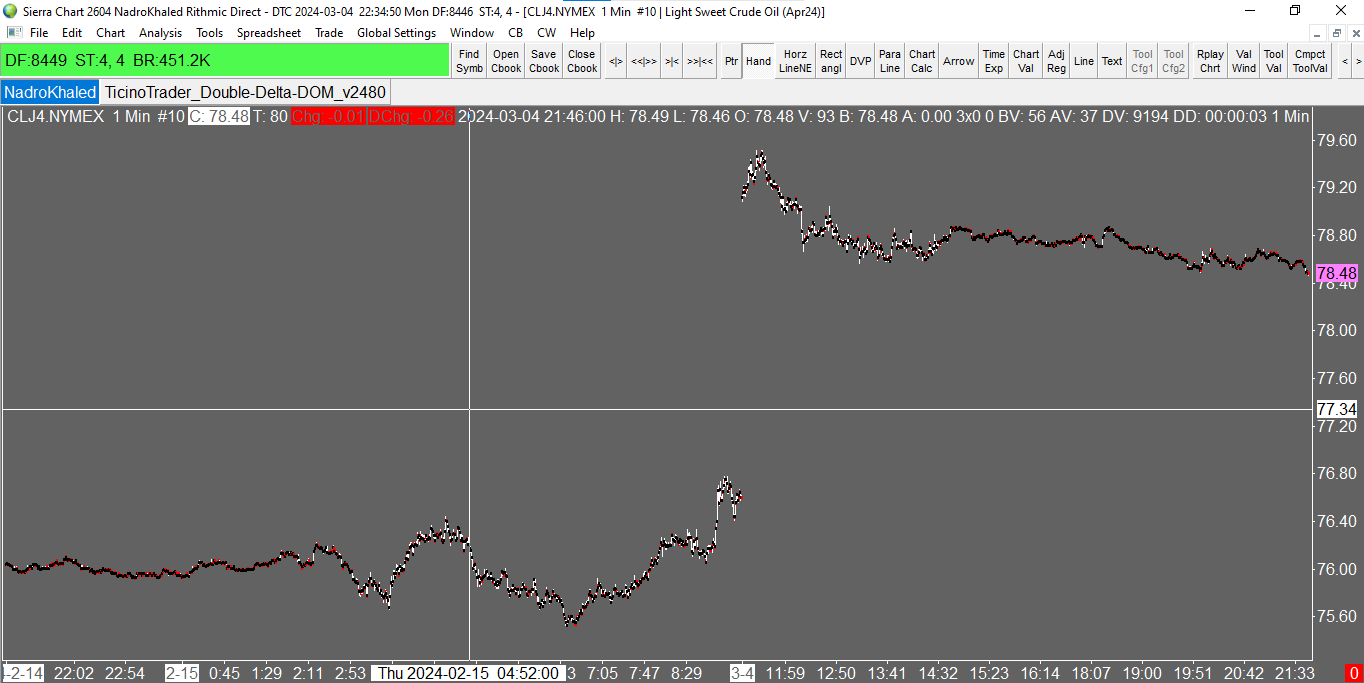The height and width of the screenshot is (683, 1364).
Task: Close the chartbook with Close Cbook
Action: [582, 61]
